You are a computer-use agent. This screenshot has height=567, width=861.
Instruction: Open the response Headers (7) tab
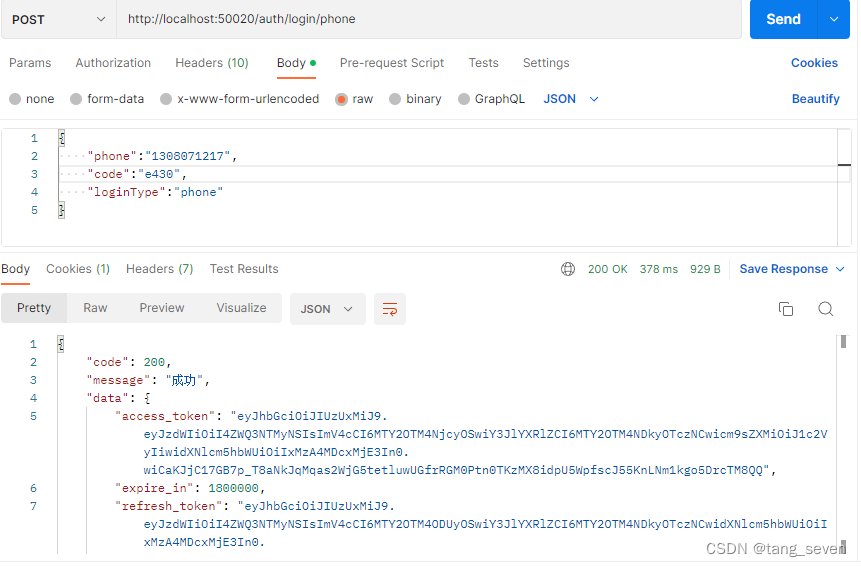pyautogui.click(x=160, y=269)
